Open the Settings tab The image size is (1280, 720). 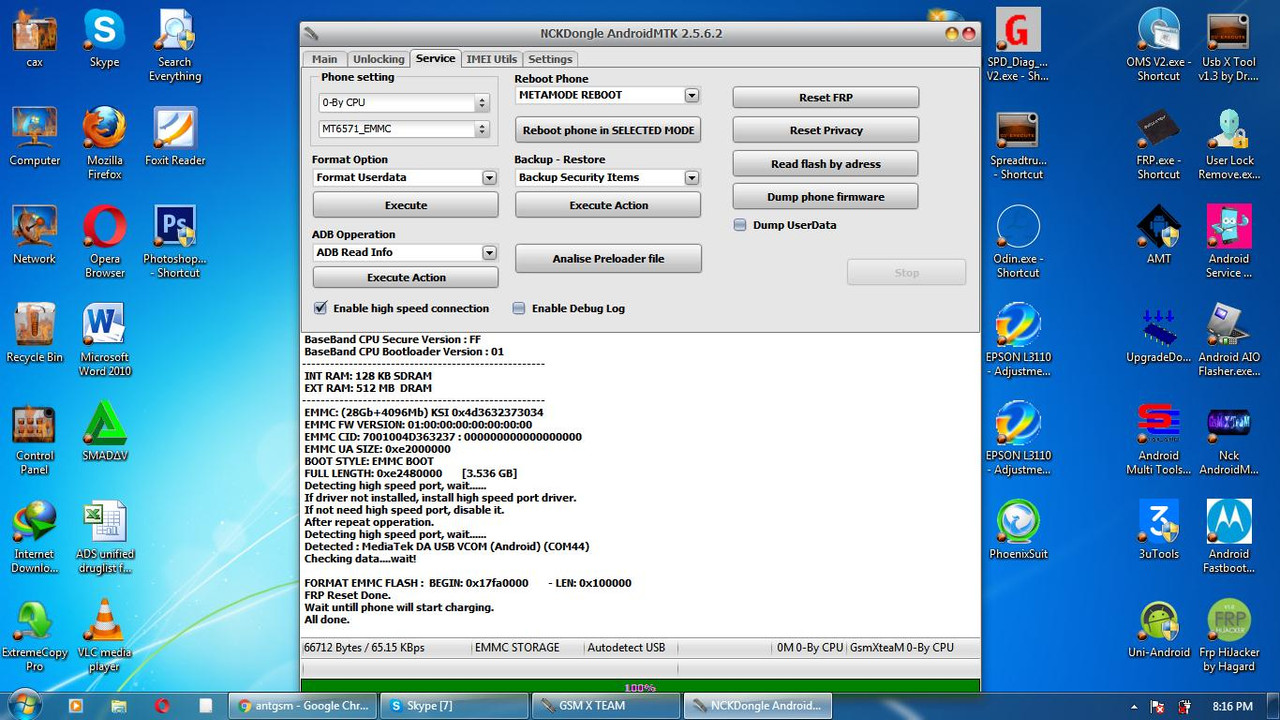click(x=550, y=59)
